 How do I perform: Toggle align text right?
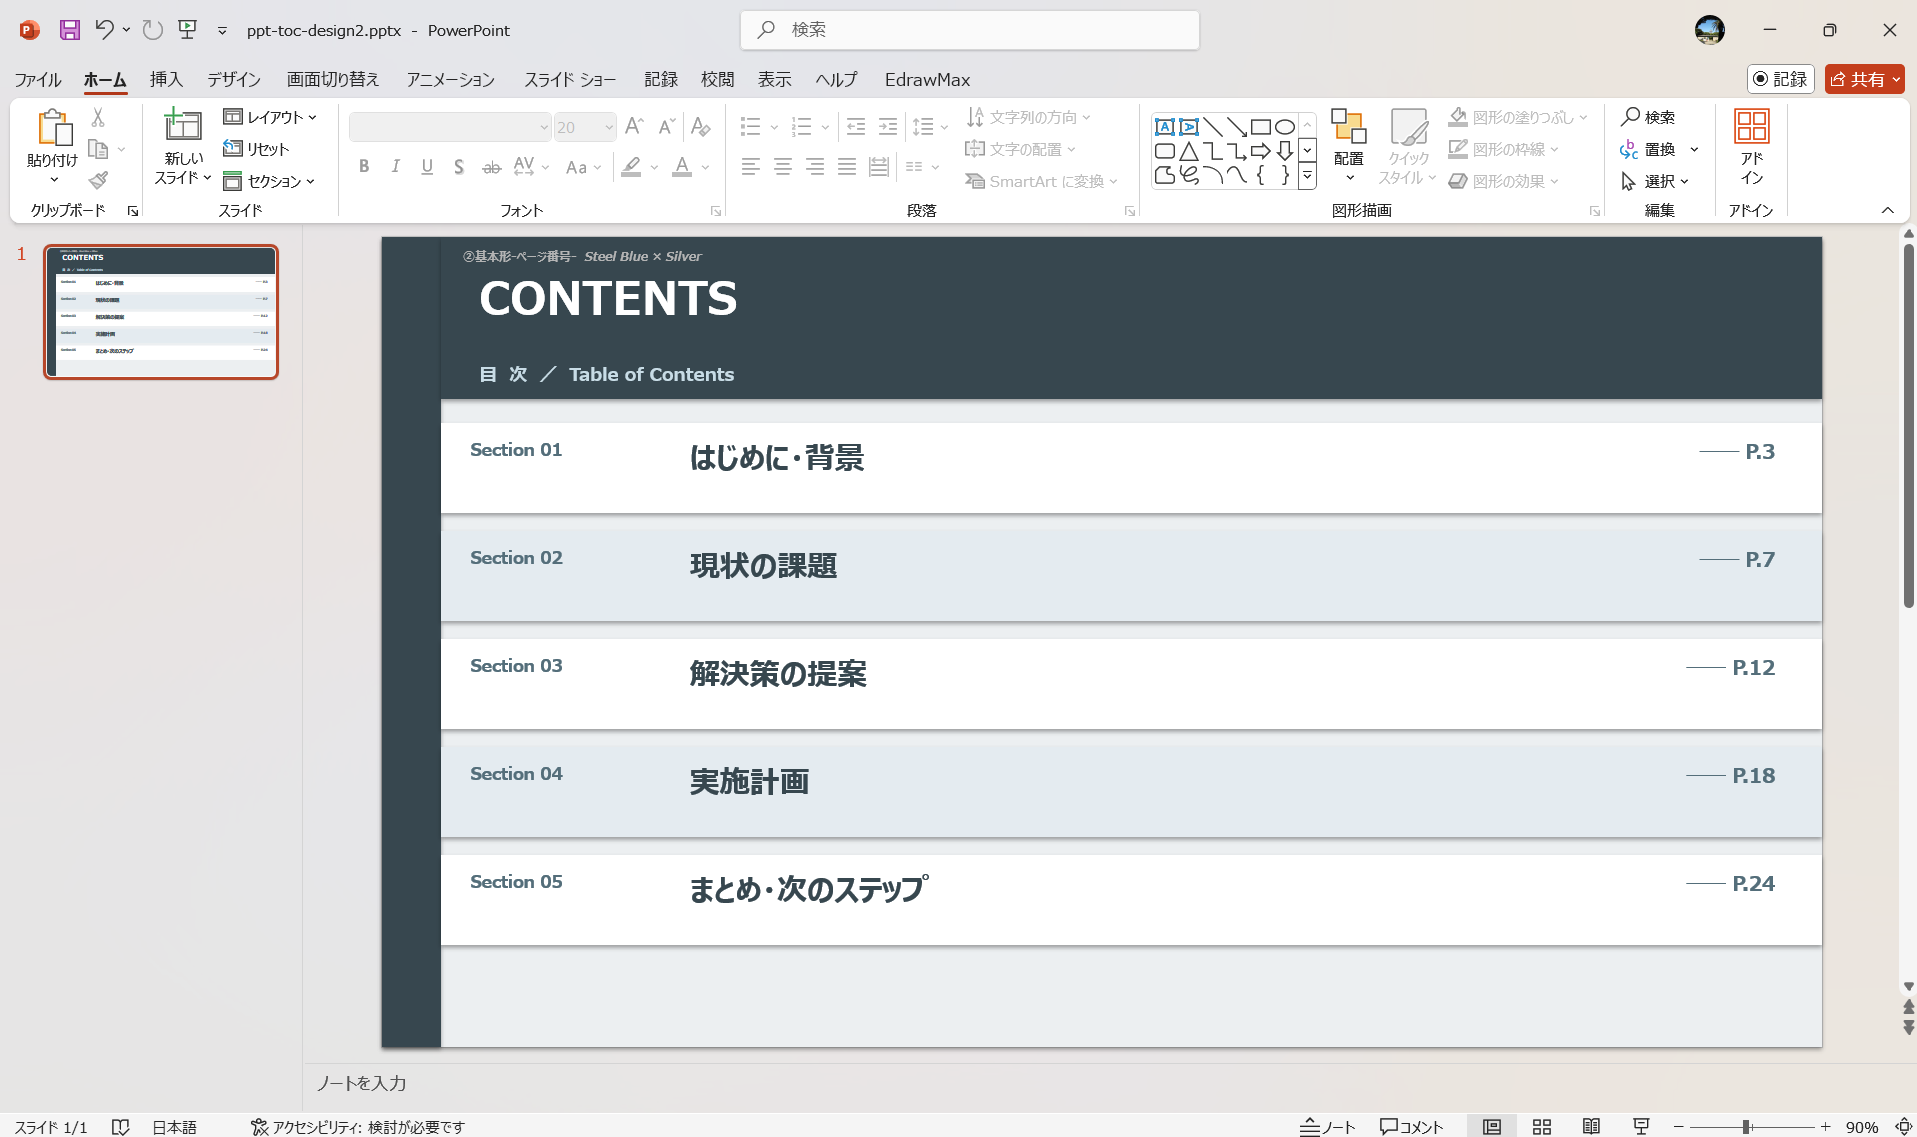click(815, 167)
